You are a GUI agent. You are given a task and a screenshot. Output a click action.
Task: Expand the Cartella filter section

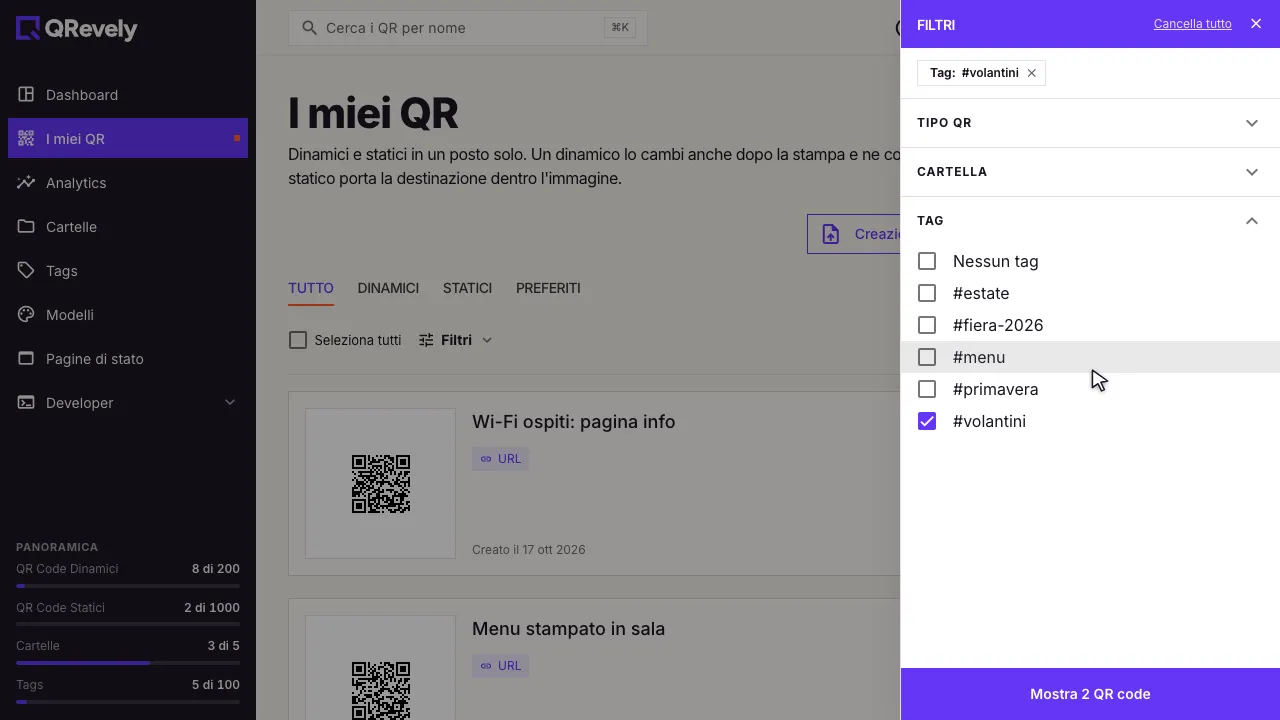click(1090, 172)
